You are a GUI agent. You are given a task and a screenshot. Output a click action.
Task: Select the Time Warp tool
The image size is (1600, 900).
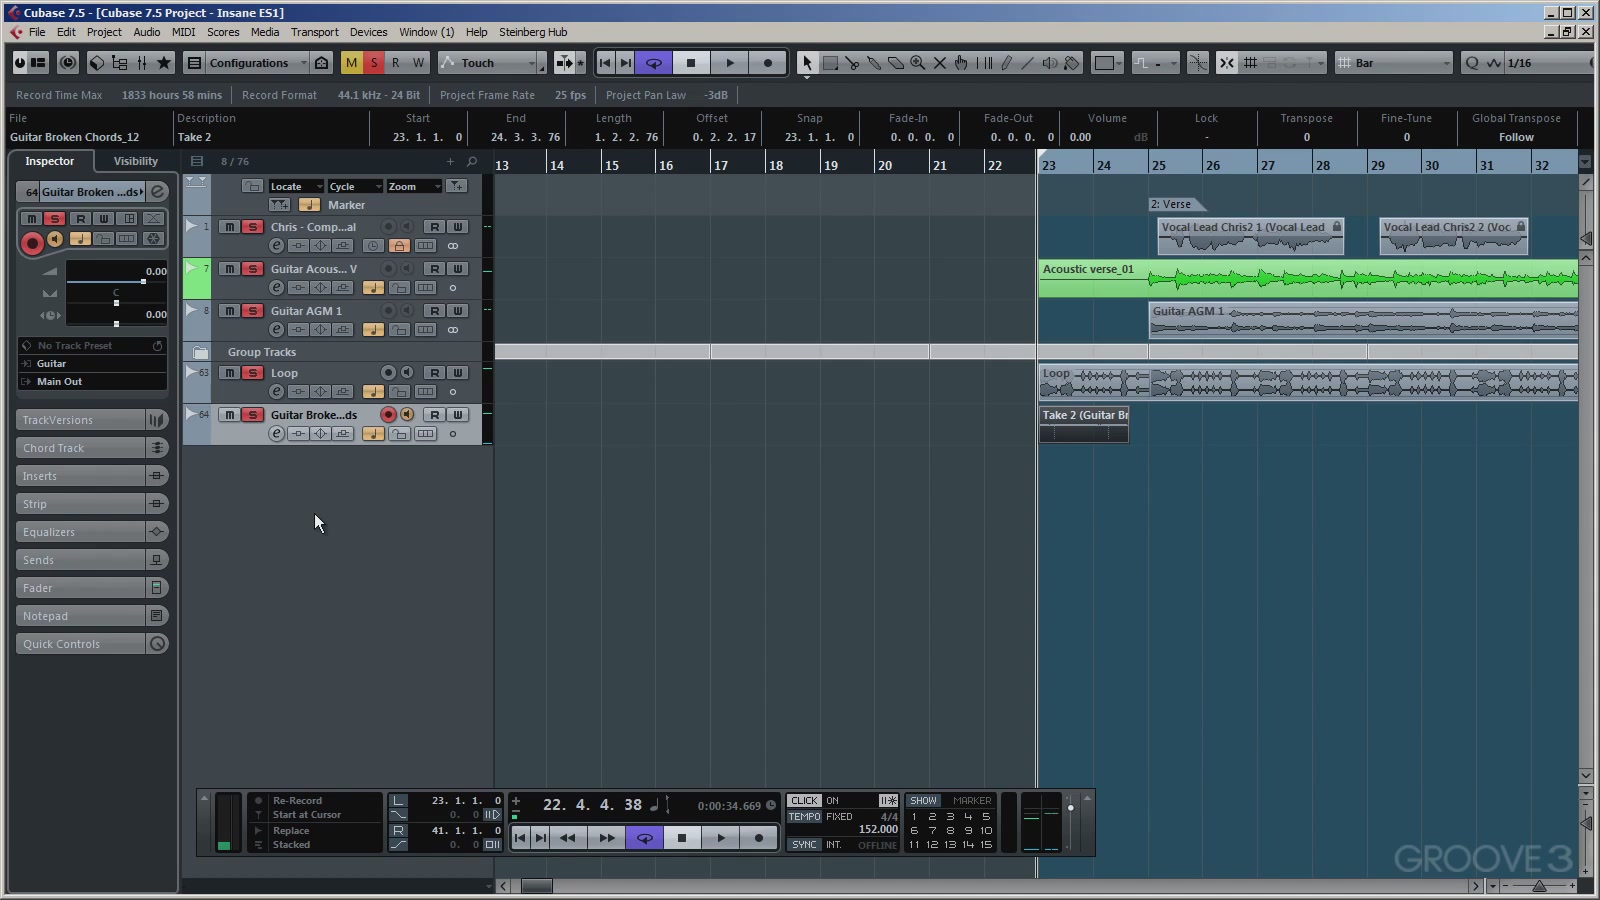984,62
